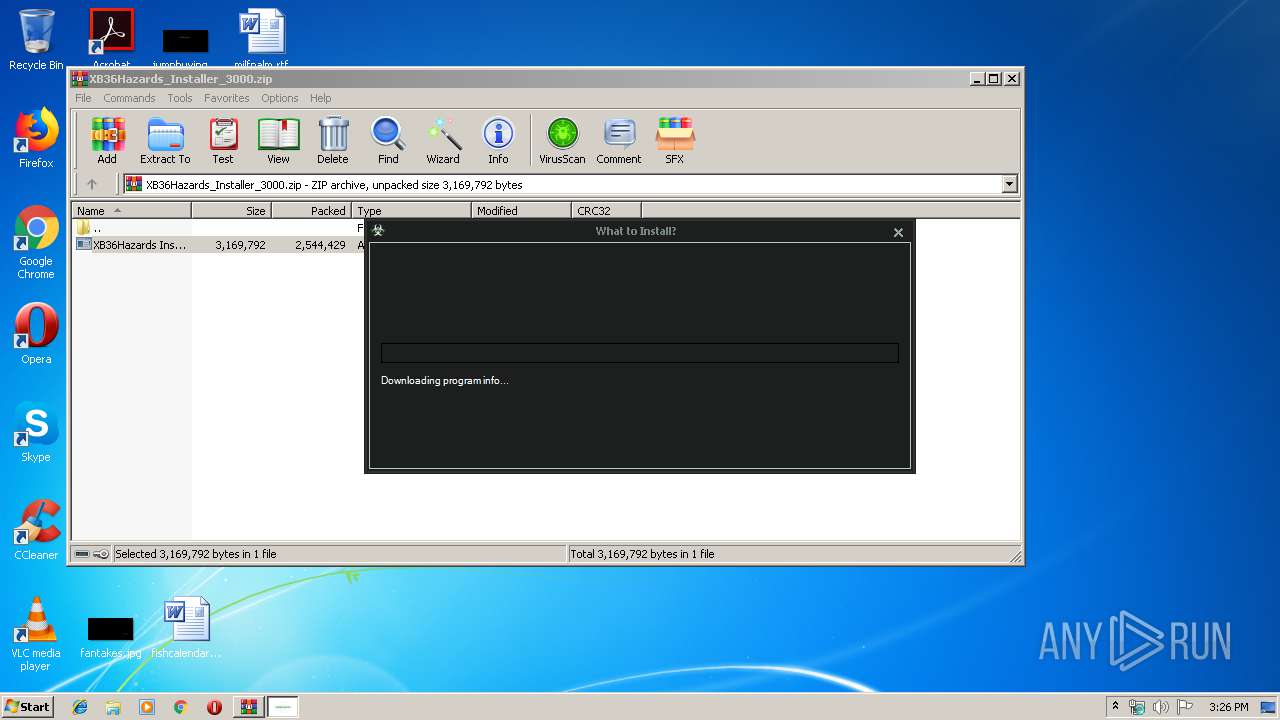Go up one folder level arrow
The image size is (1280, 720).
point(92,184)
